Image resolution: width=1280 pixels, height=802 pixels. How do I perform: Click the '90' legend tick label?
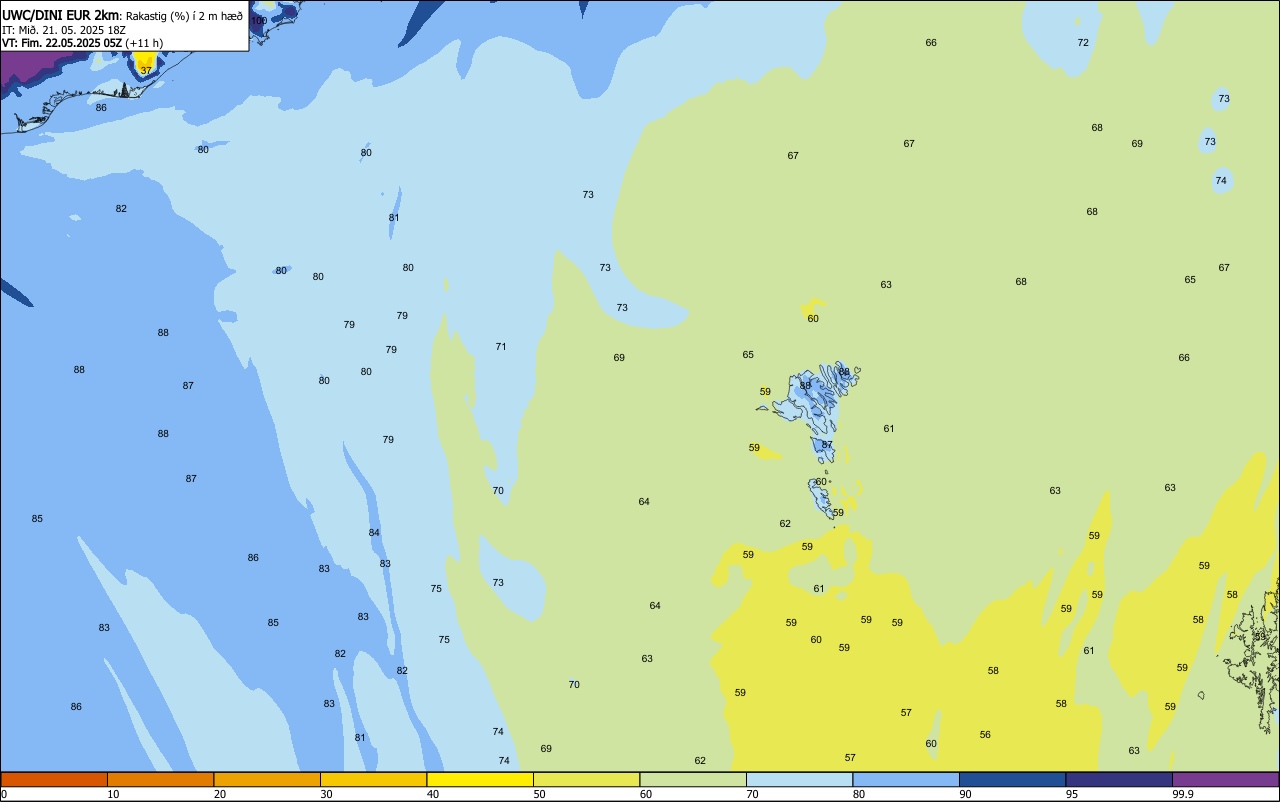(965, 794)
